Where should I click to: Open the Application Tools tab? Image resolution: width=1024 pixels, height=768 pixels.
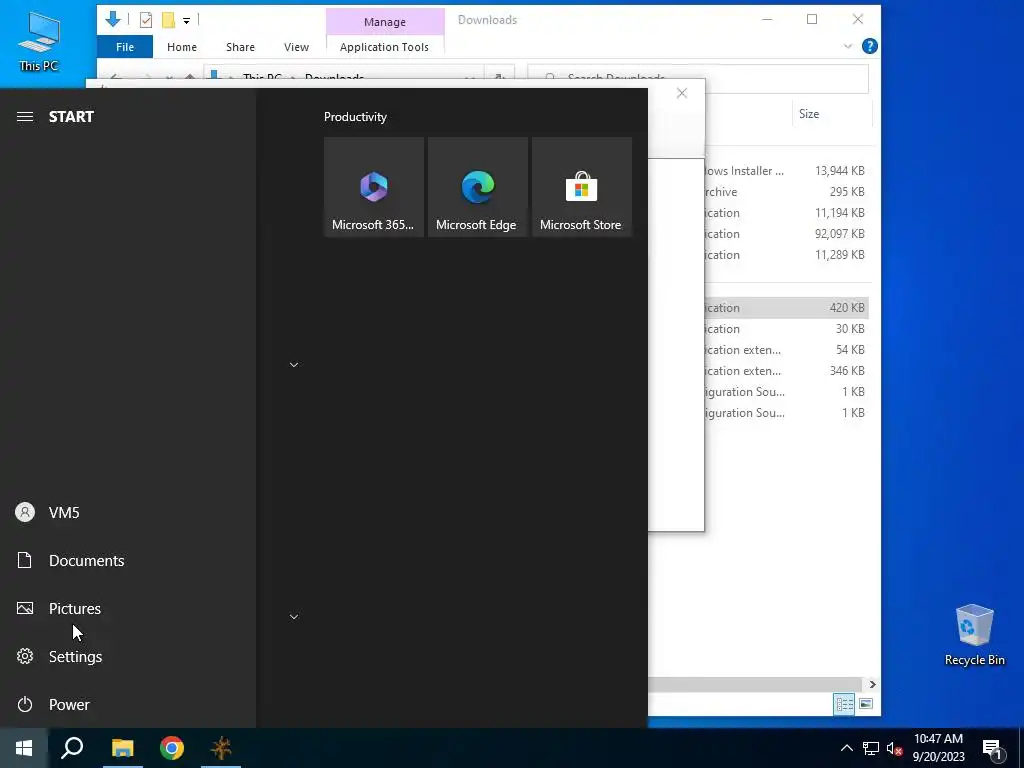point(385,47)
